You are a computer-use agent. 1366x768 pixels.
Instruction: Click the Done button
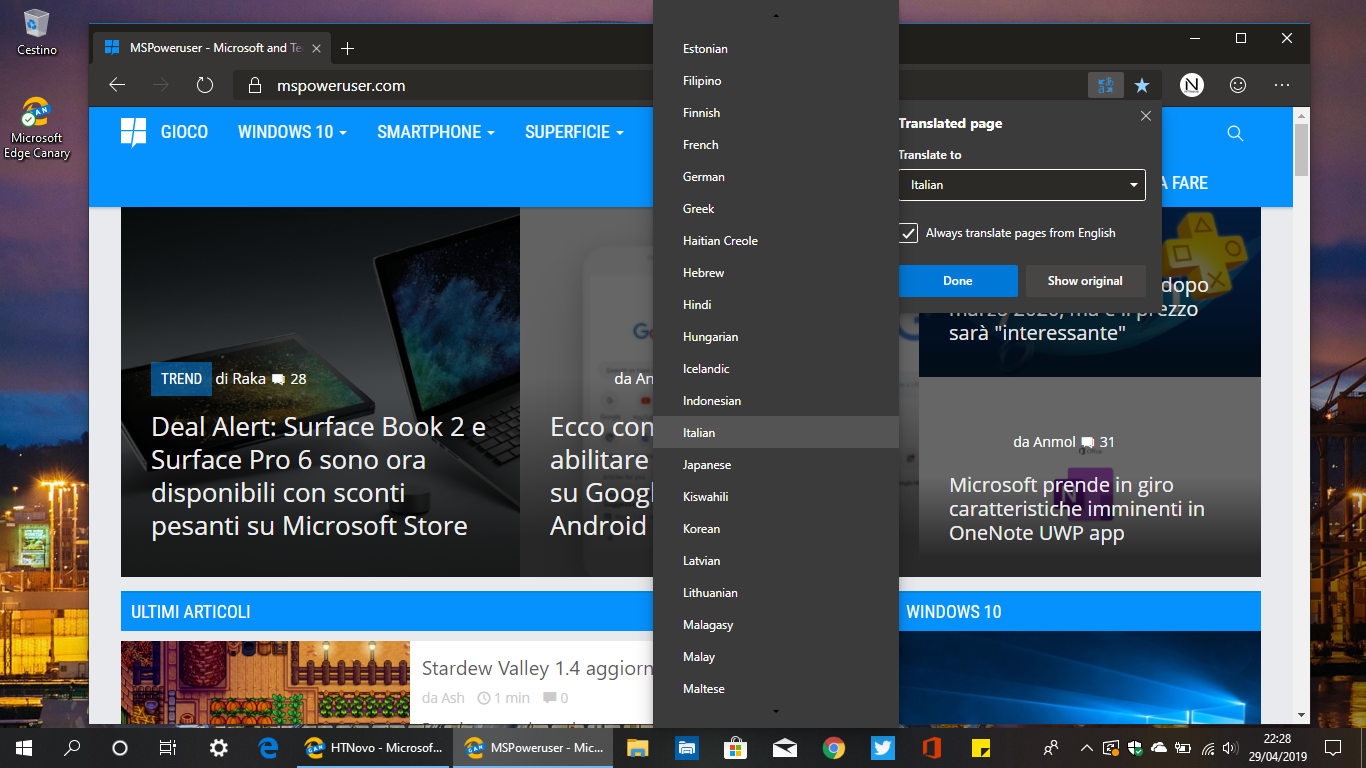pos(958,281)
